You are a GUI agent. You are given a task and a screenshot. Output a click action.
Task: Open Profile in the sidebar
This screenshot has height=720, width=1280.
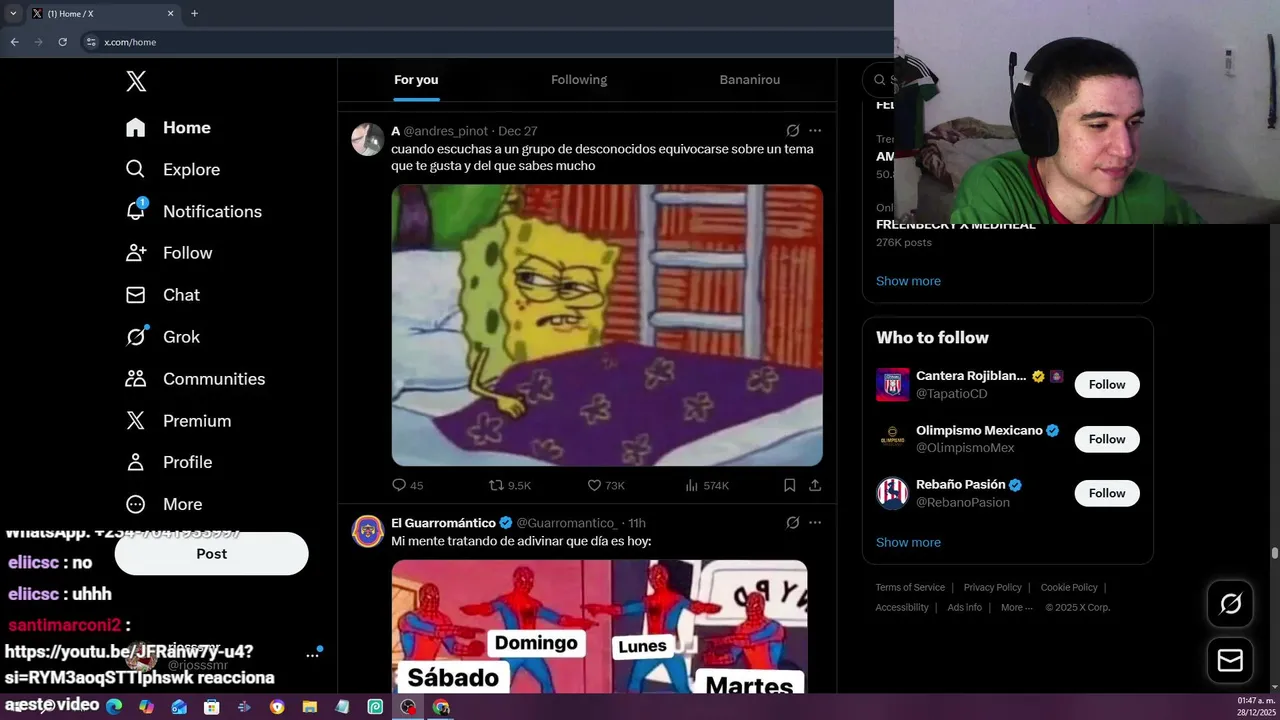(x=168, y=462)
